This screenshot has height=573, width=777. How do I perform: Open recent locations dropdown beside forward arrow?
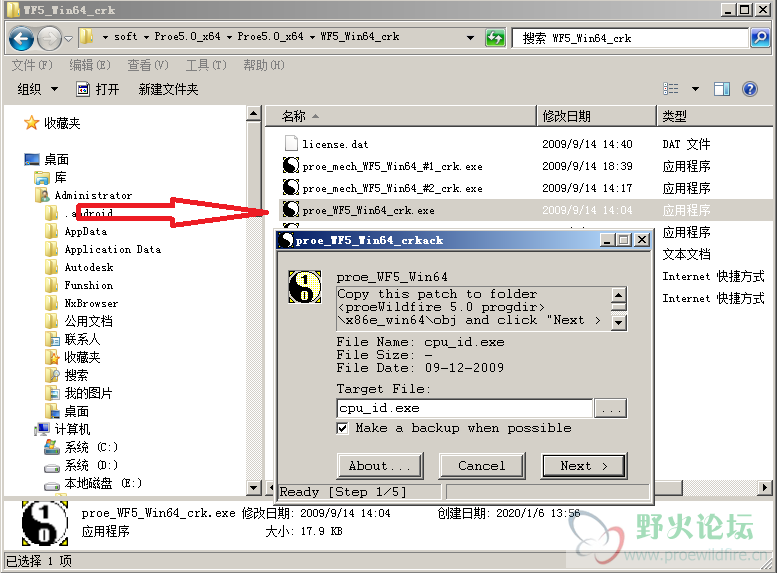(69, 38)
